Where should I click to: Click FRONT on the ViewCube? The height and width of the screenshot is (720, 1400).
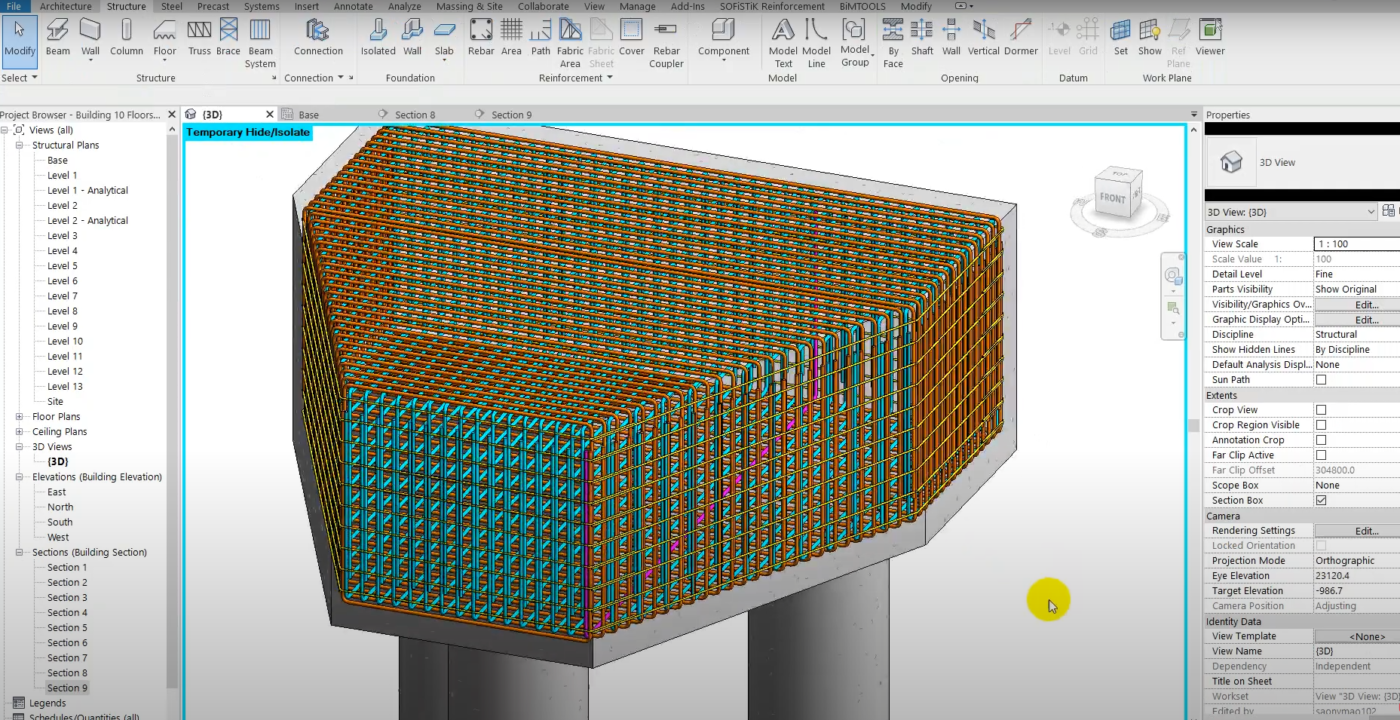click(1113, 197)
